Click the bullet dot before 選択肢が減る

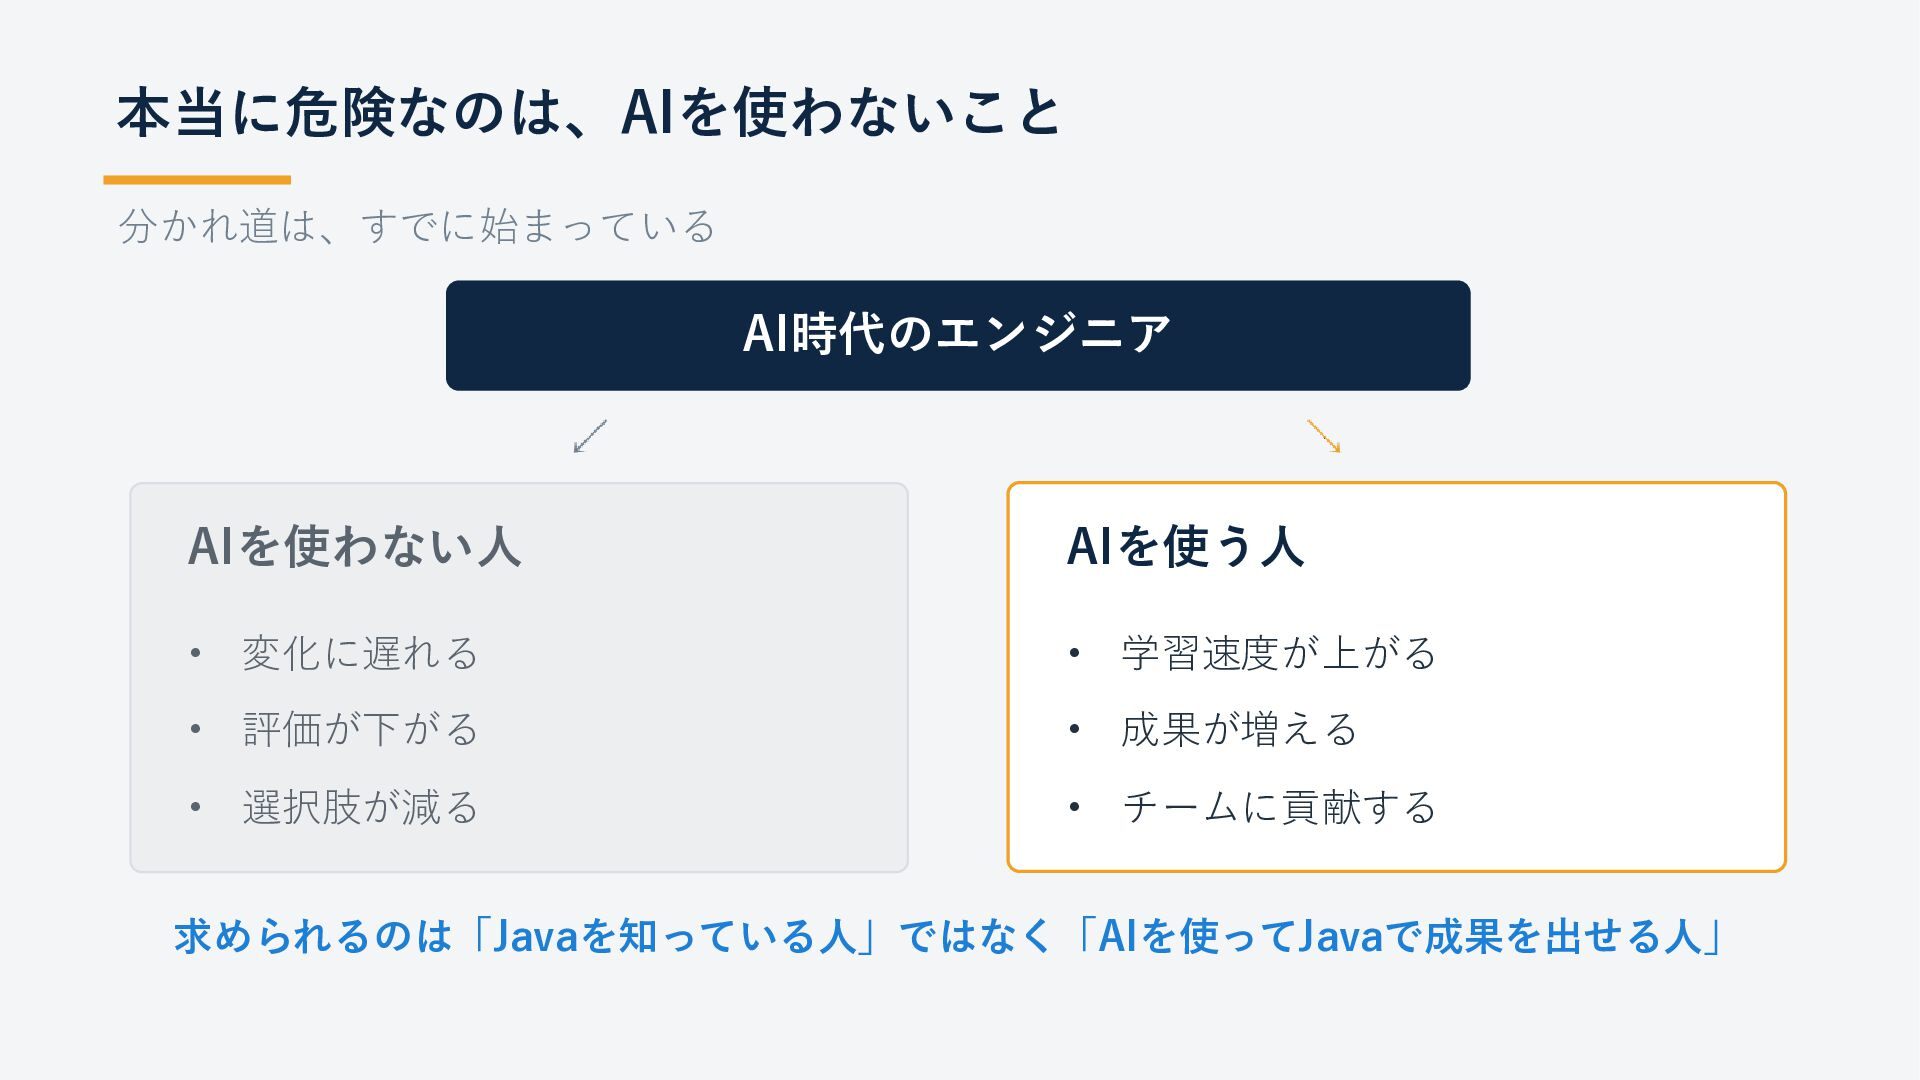coord(195,807)
